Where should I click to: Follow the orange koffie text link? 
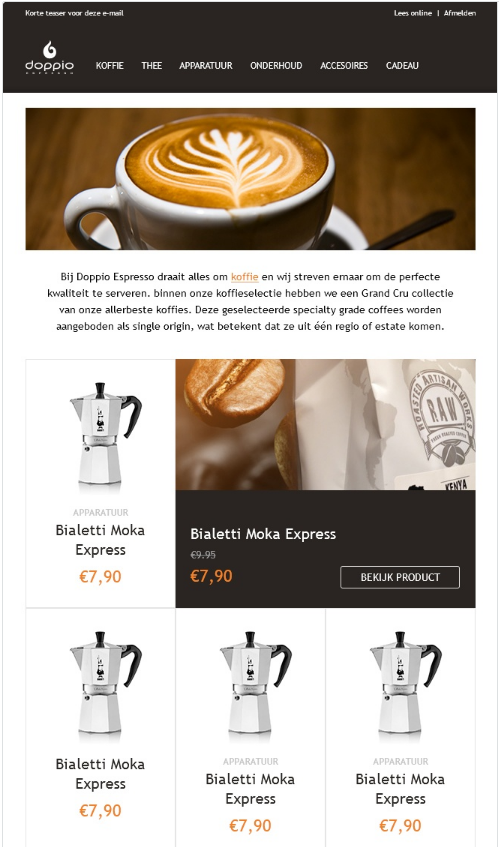pyautogui.click(x=245, y=277)
